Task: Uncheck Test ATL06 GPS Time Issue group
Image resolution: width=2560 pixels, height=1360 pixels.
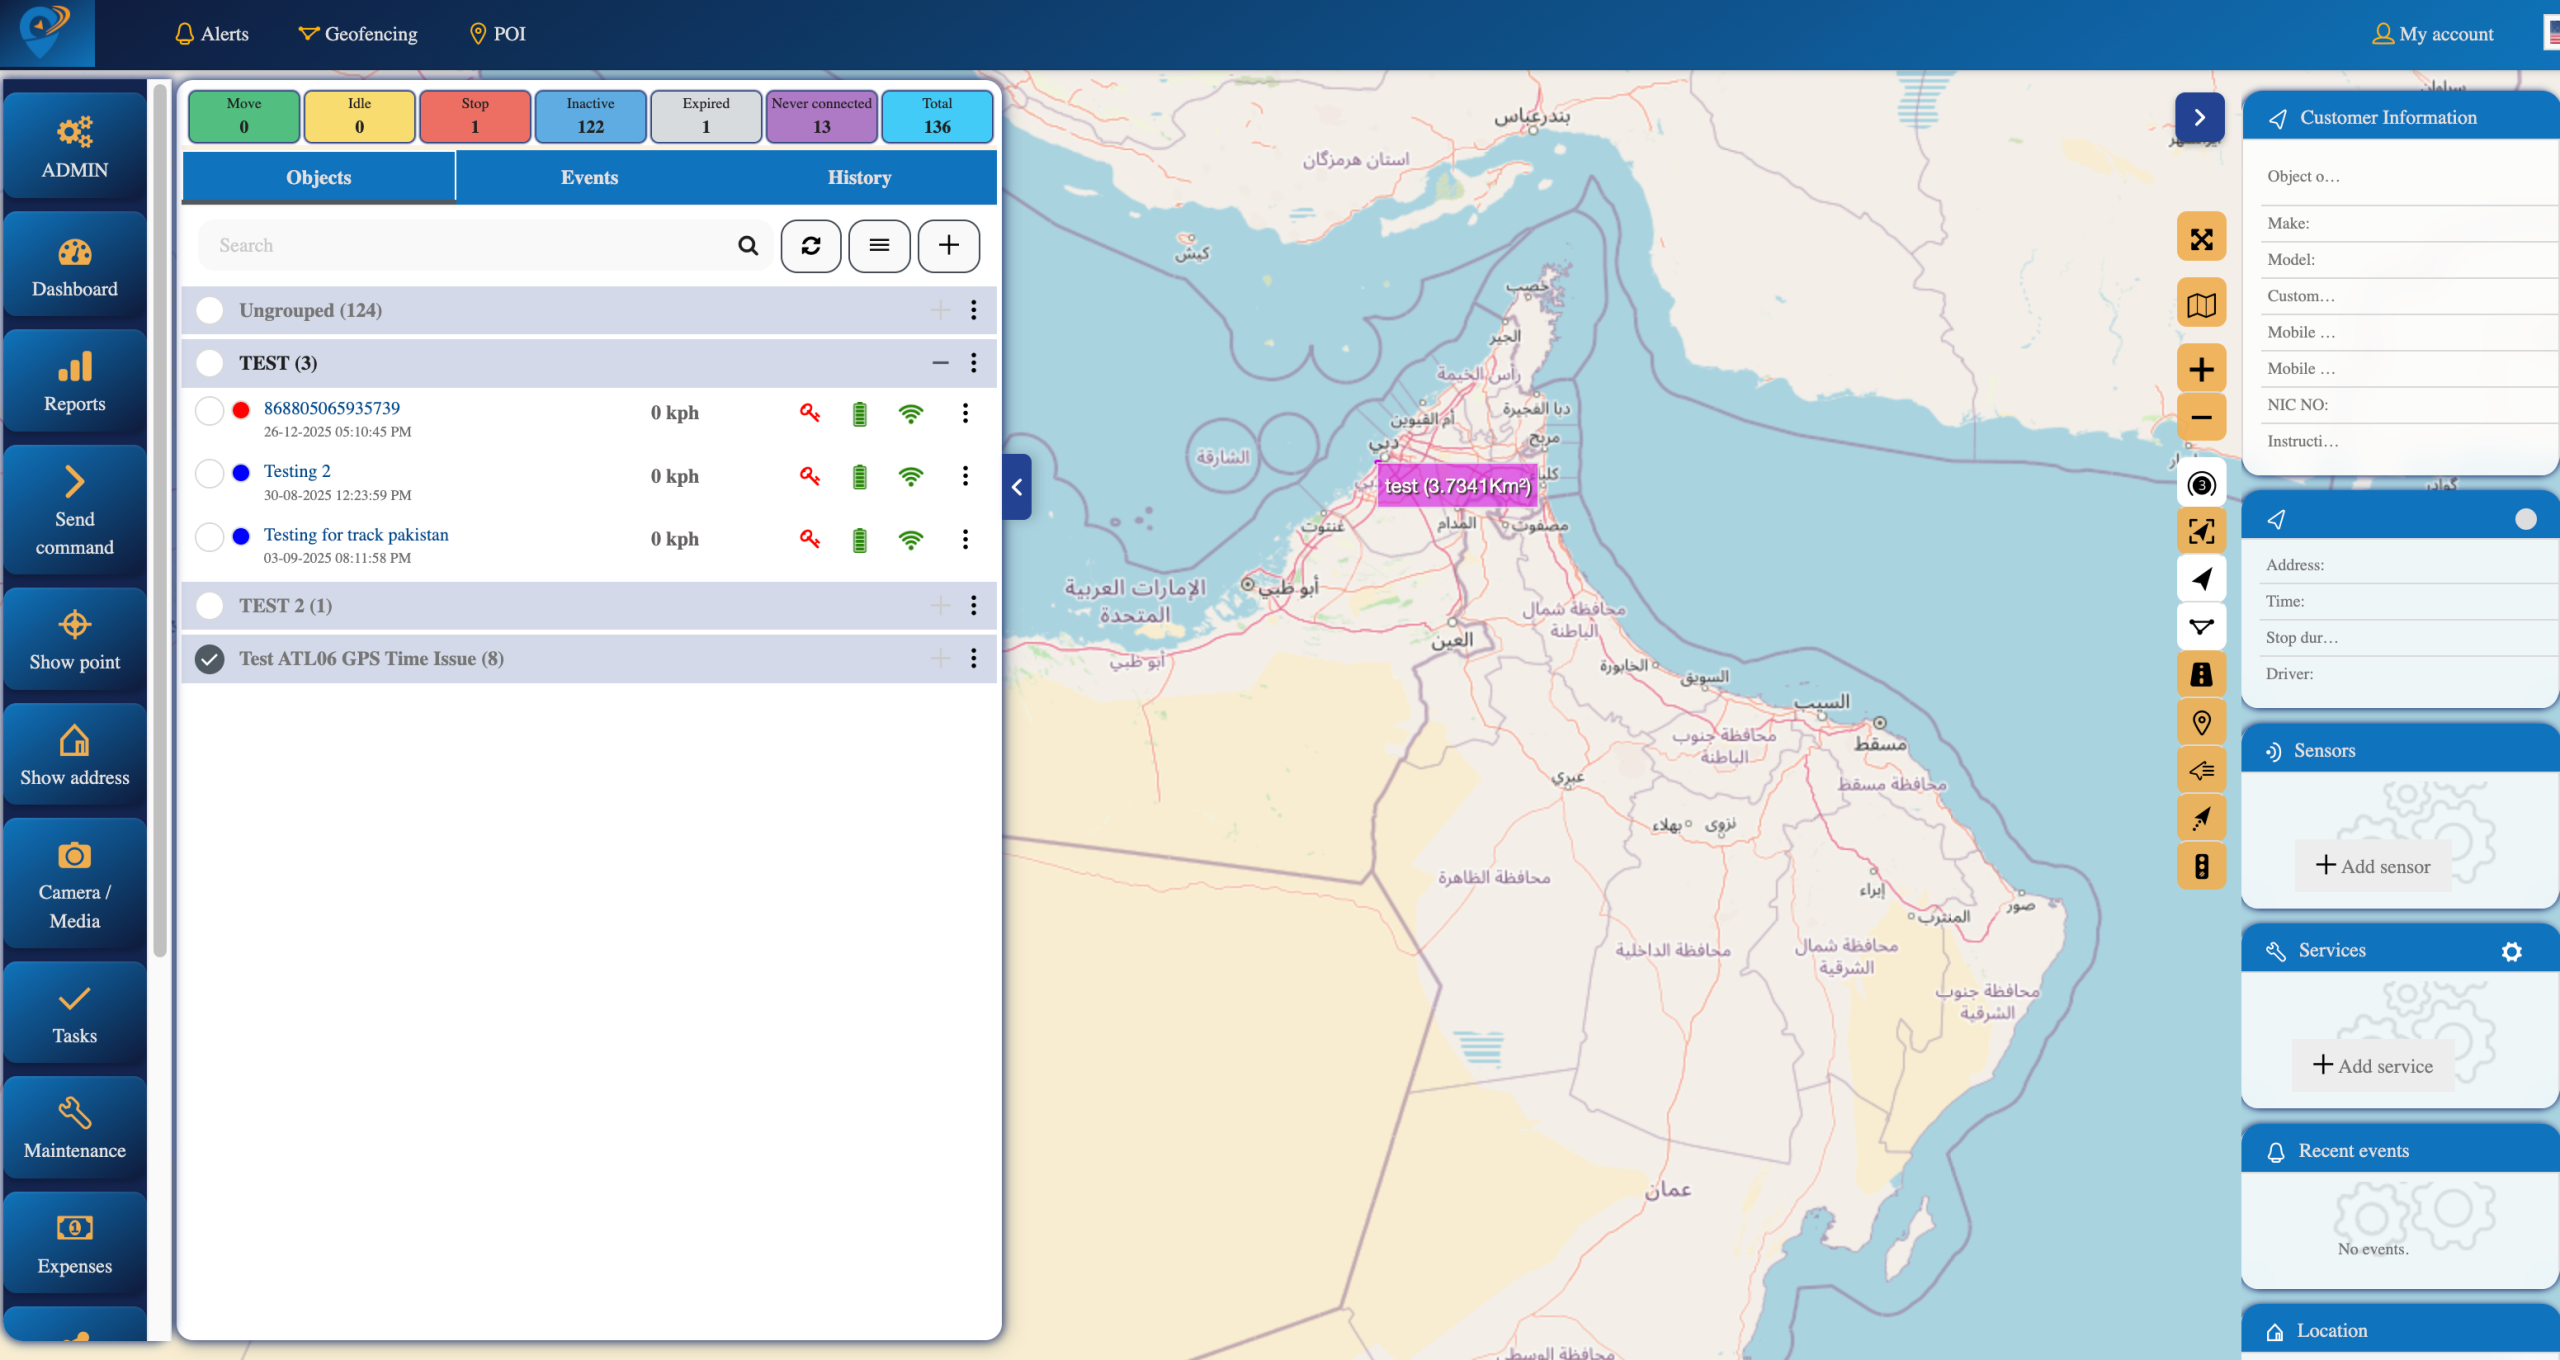Action: coord(210,659)
